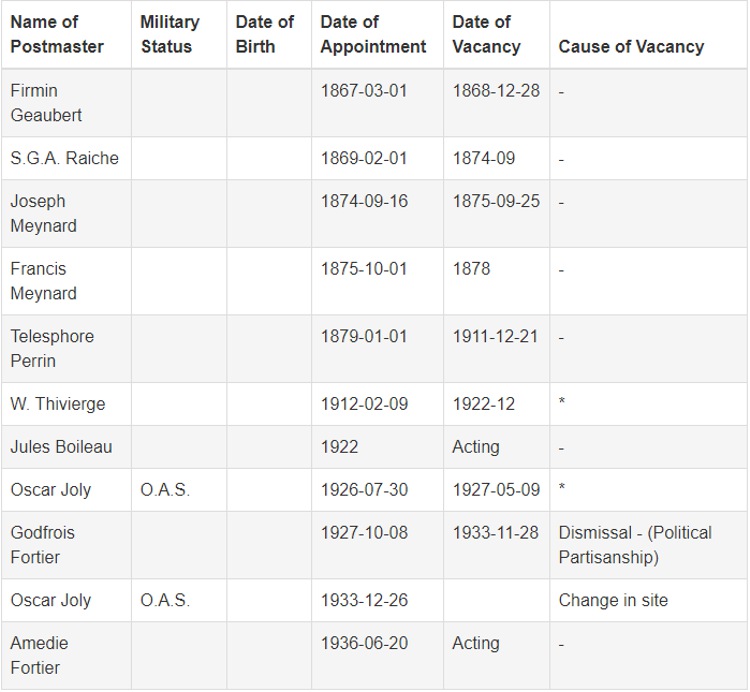Click the Godfrois Fortier name cell

click(42, 544)
